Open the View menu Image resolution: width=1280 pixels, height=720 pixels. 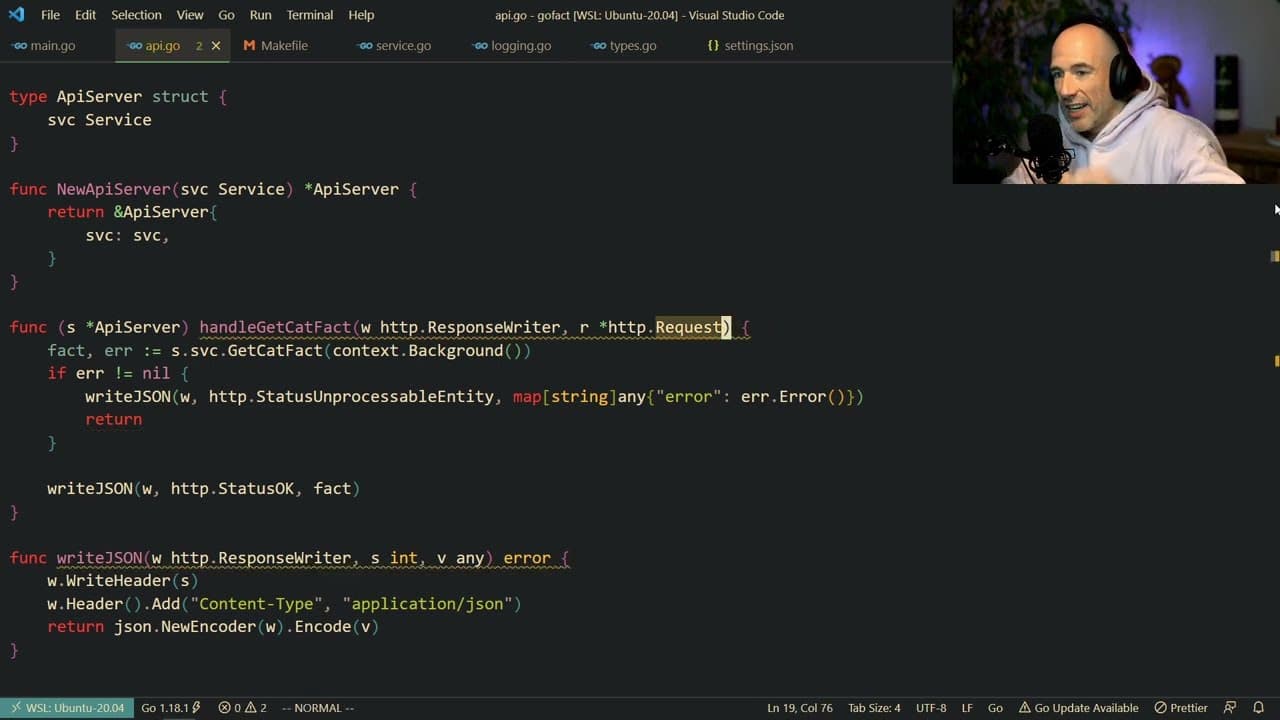190,15
